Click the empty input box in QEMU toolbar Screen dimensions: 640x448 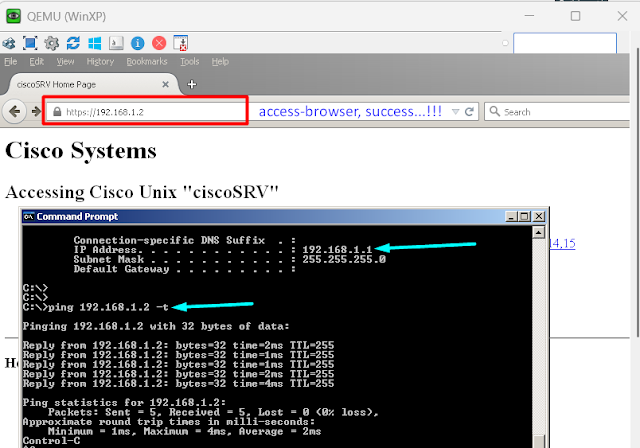(x=565, y=43)
